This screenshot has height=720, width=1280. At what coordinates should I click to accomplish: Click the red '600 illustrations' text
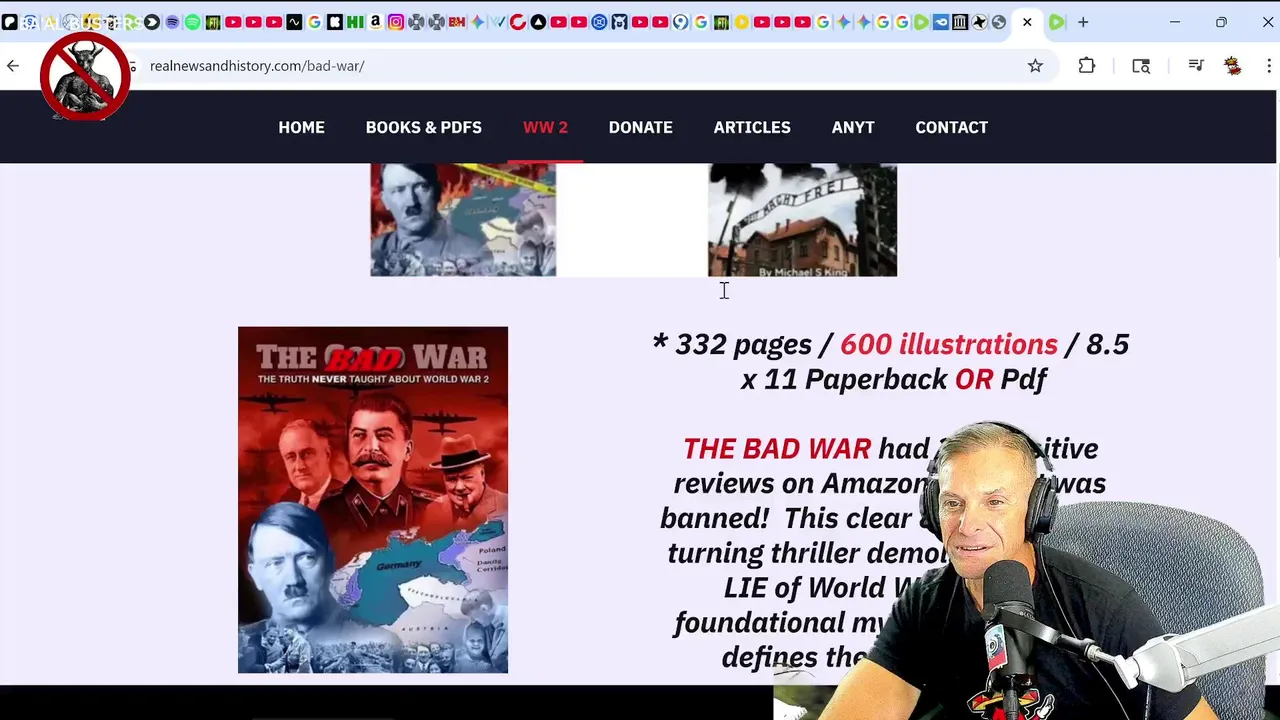(948, 345)
